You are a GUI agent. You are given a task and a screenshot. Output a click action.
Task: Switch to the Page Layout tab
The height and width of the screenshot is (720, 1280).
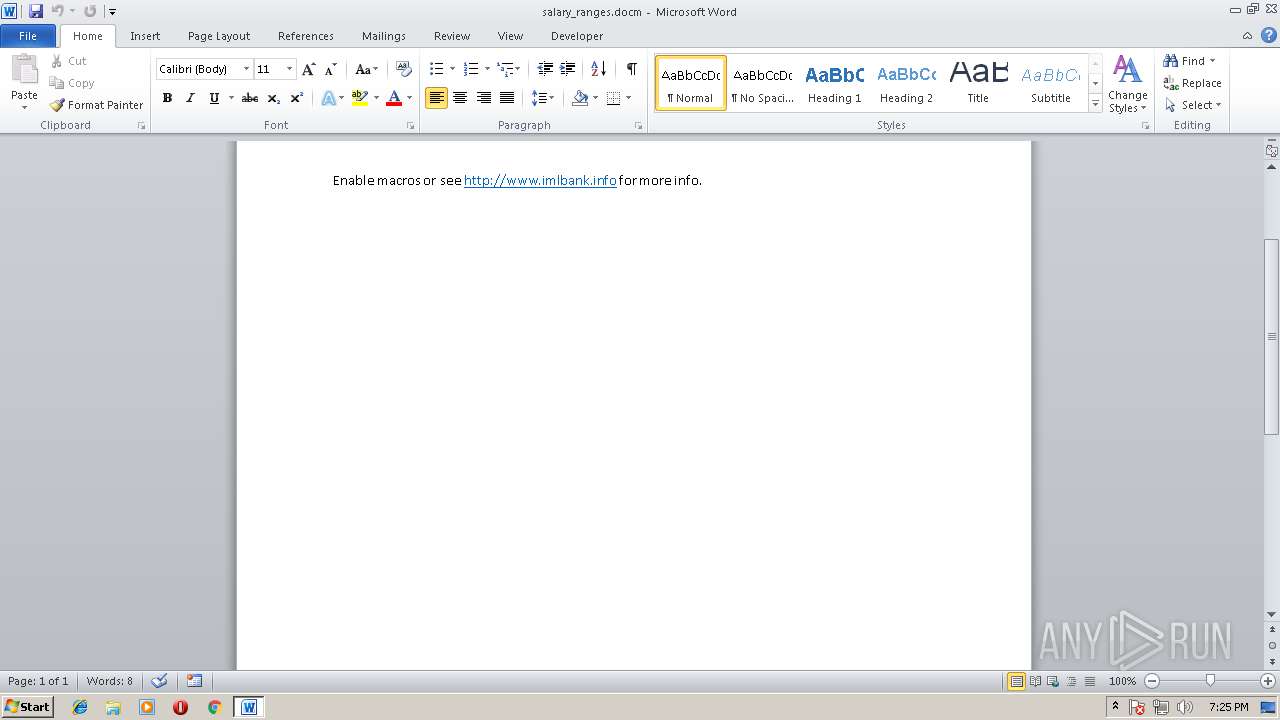pos(219,36)
